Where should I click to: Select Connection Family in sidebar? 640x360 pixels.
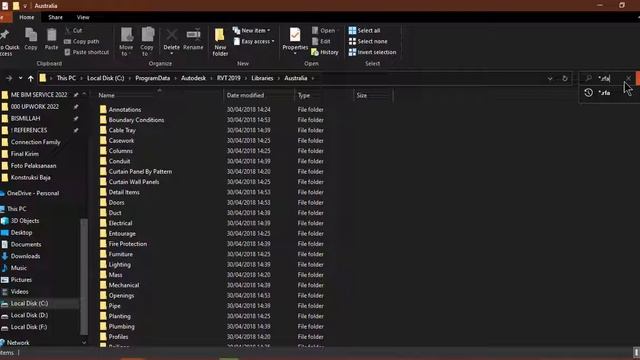pyautogui.click(x=36, y=142)
